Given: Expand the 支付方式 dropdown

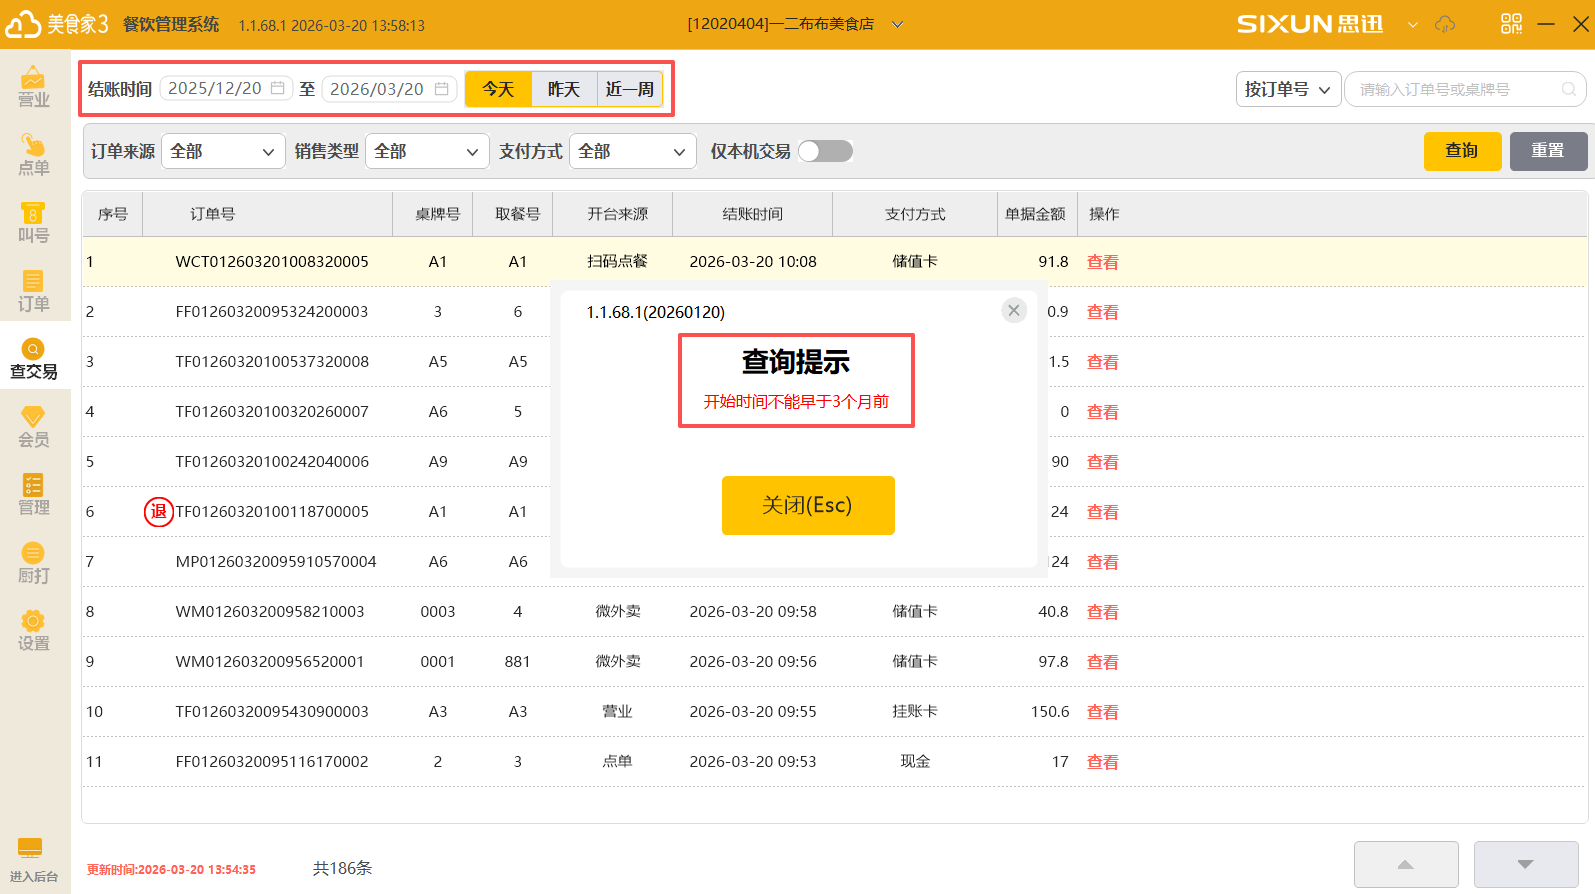Looking at the screenshot, I should [x=632, y=151].
